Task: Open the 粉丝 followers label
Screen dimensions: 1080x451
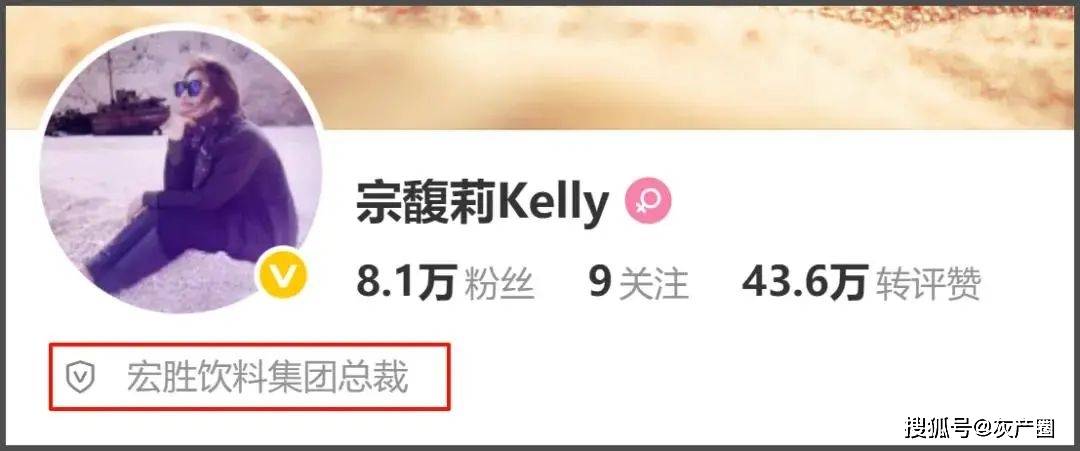Action: pyautogui.click(x=499, y=284)
